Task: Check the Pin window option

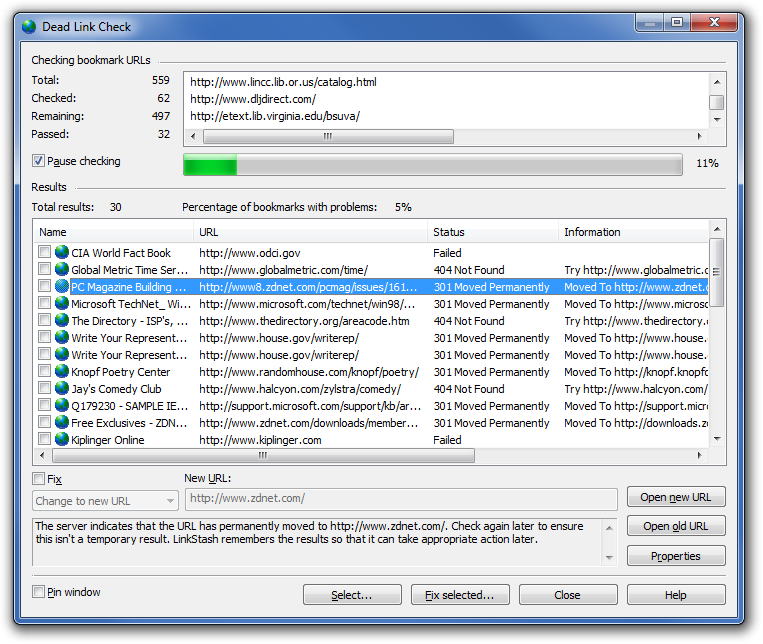Action: 39,592
